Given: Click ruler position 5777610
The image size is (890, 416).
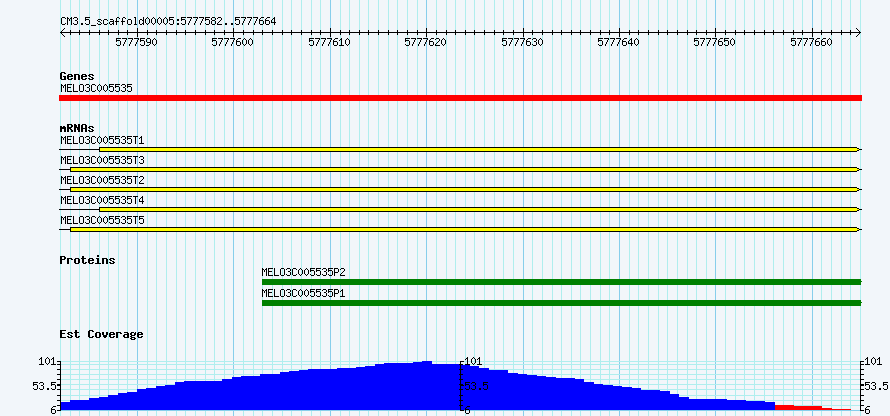Looking at the screenshot, I should point(330,42).
